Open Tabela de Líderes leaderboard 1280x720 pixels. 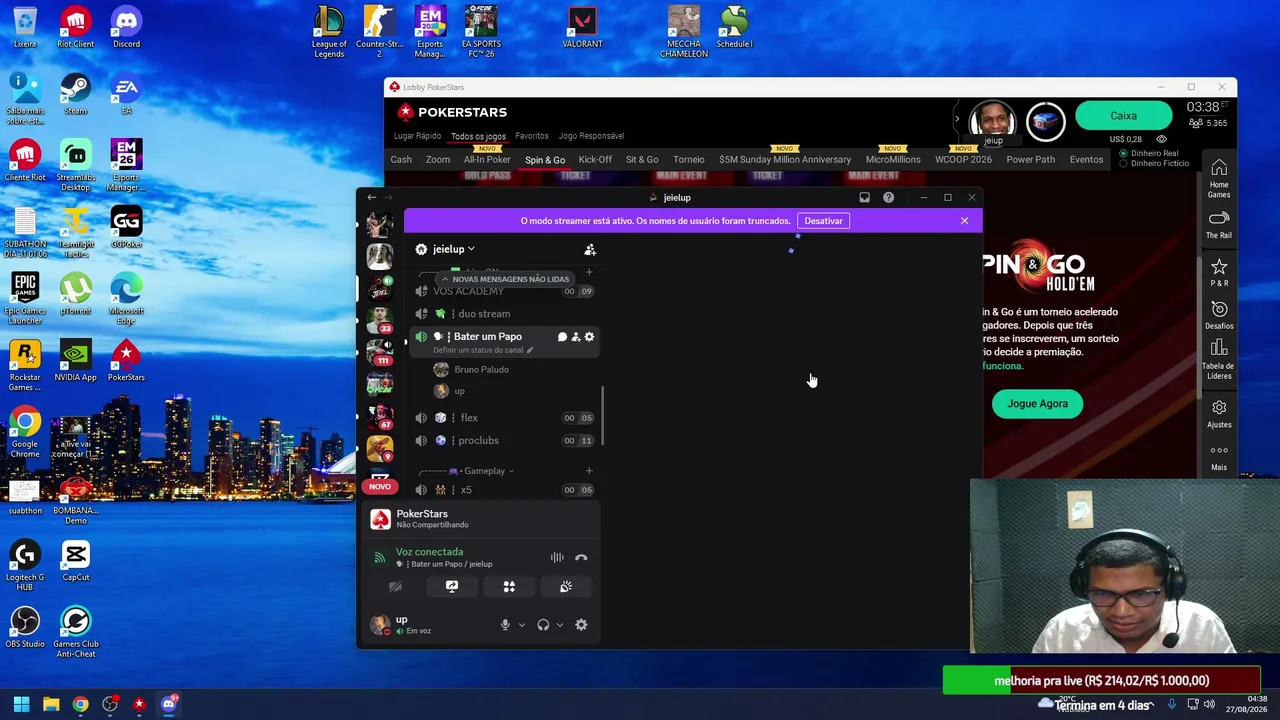(1219, 360)
